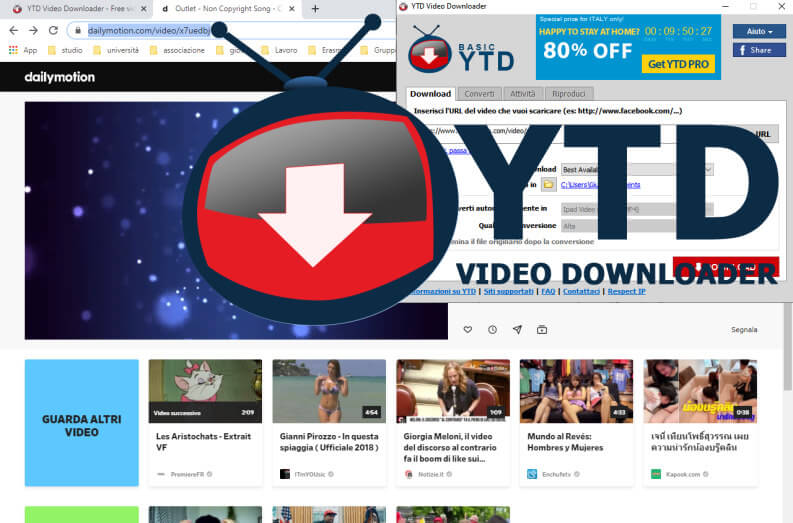
Task: Expand the Best Available quality dropdown
Action: 637,169
